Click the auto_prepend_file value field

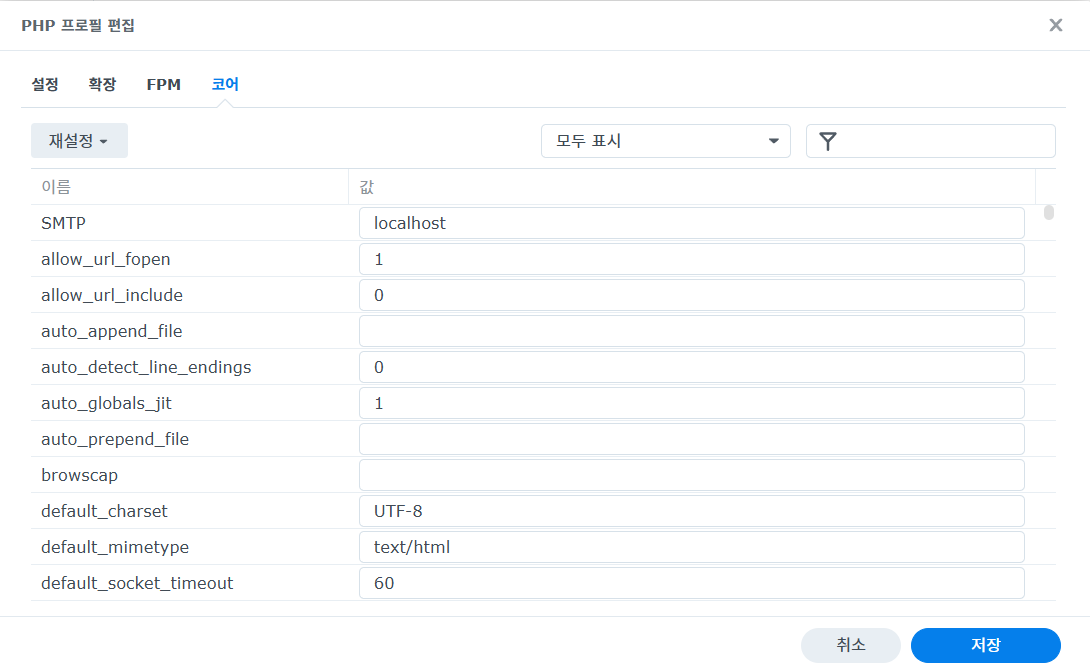click(692, 439)
